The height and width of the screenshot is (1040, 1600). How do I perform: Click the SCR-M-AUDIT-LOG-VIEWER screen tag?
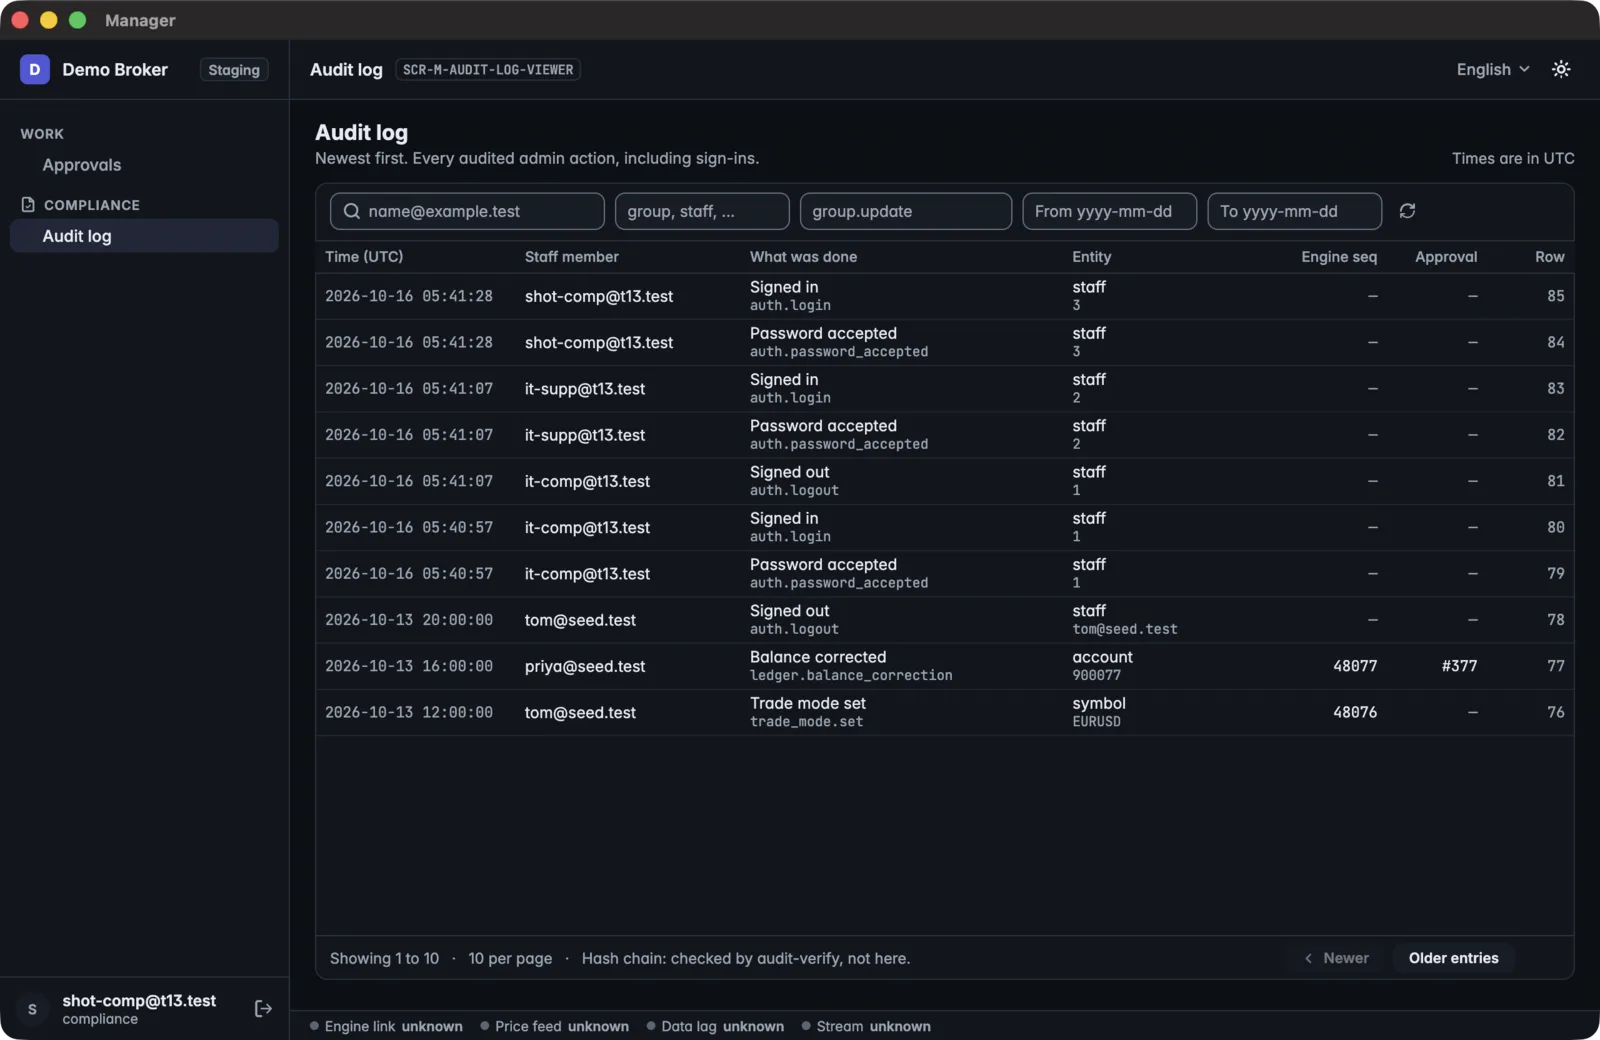tap(488, 70)
